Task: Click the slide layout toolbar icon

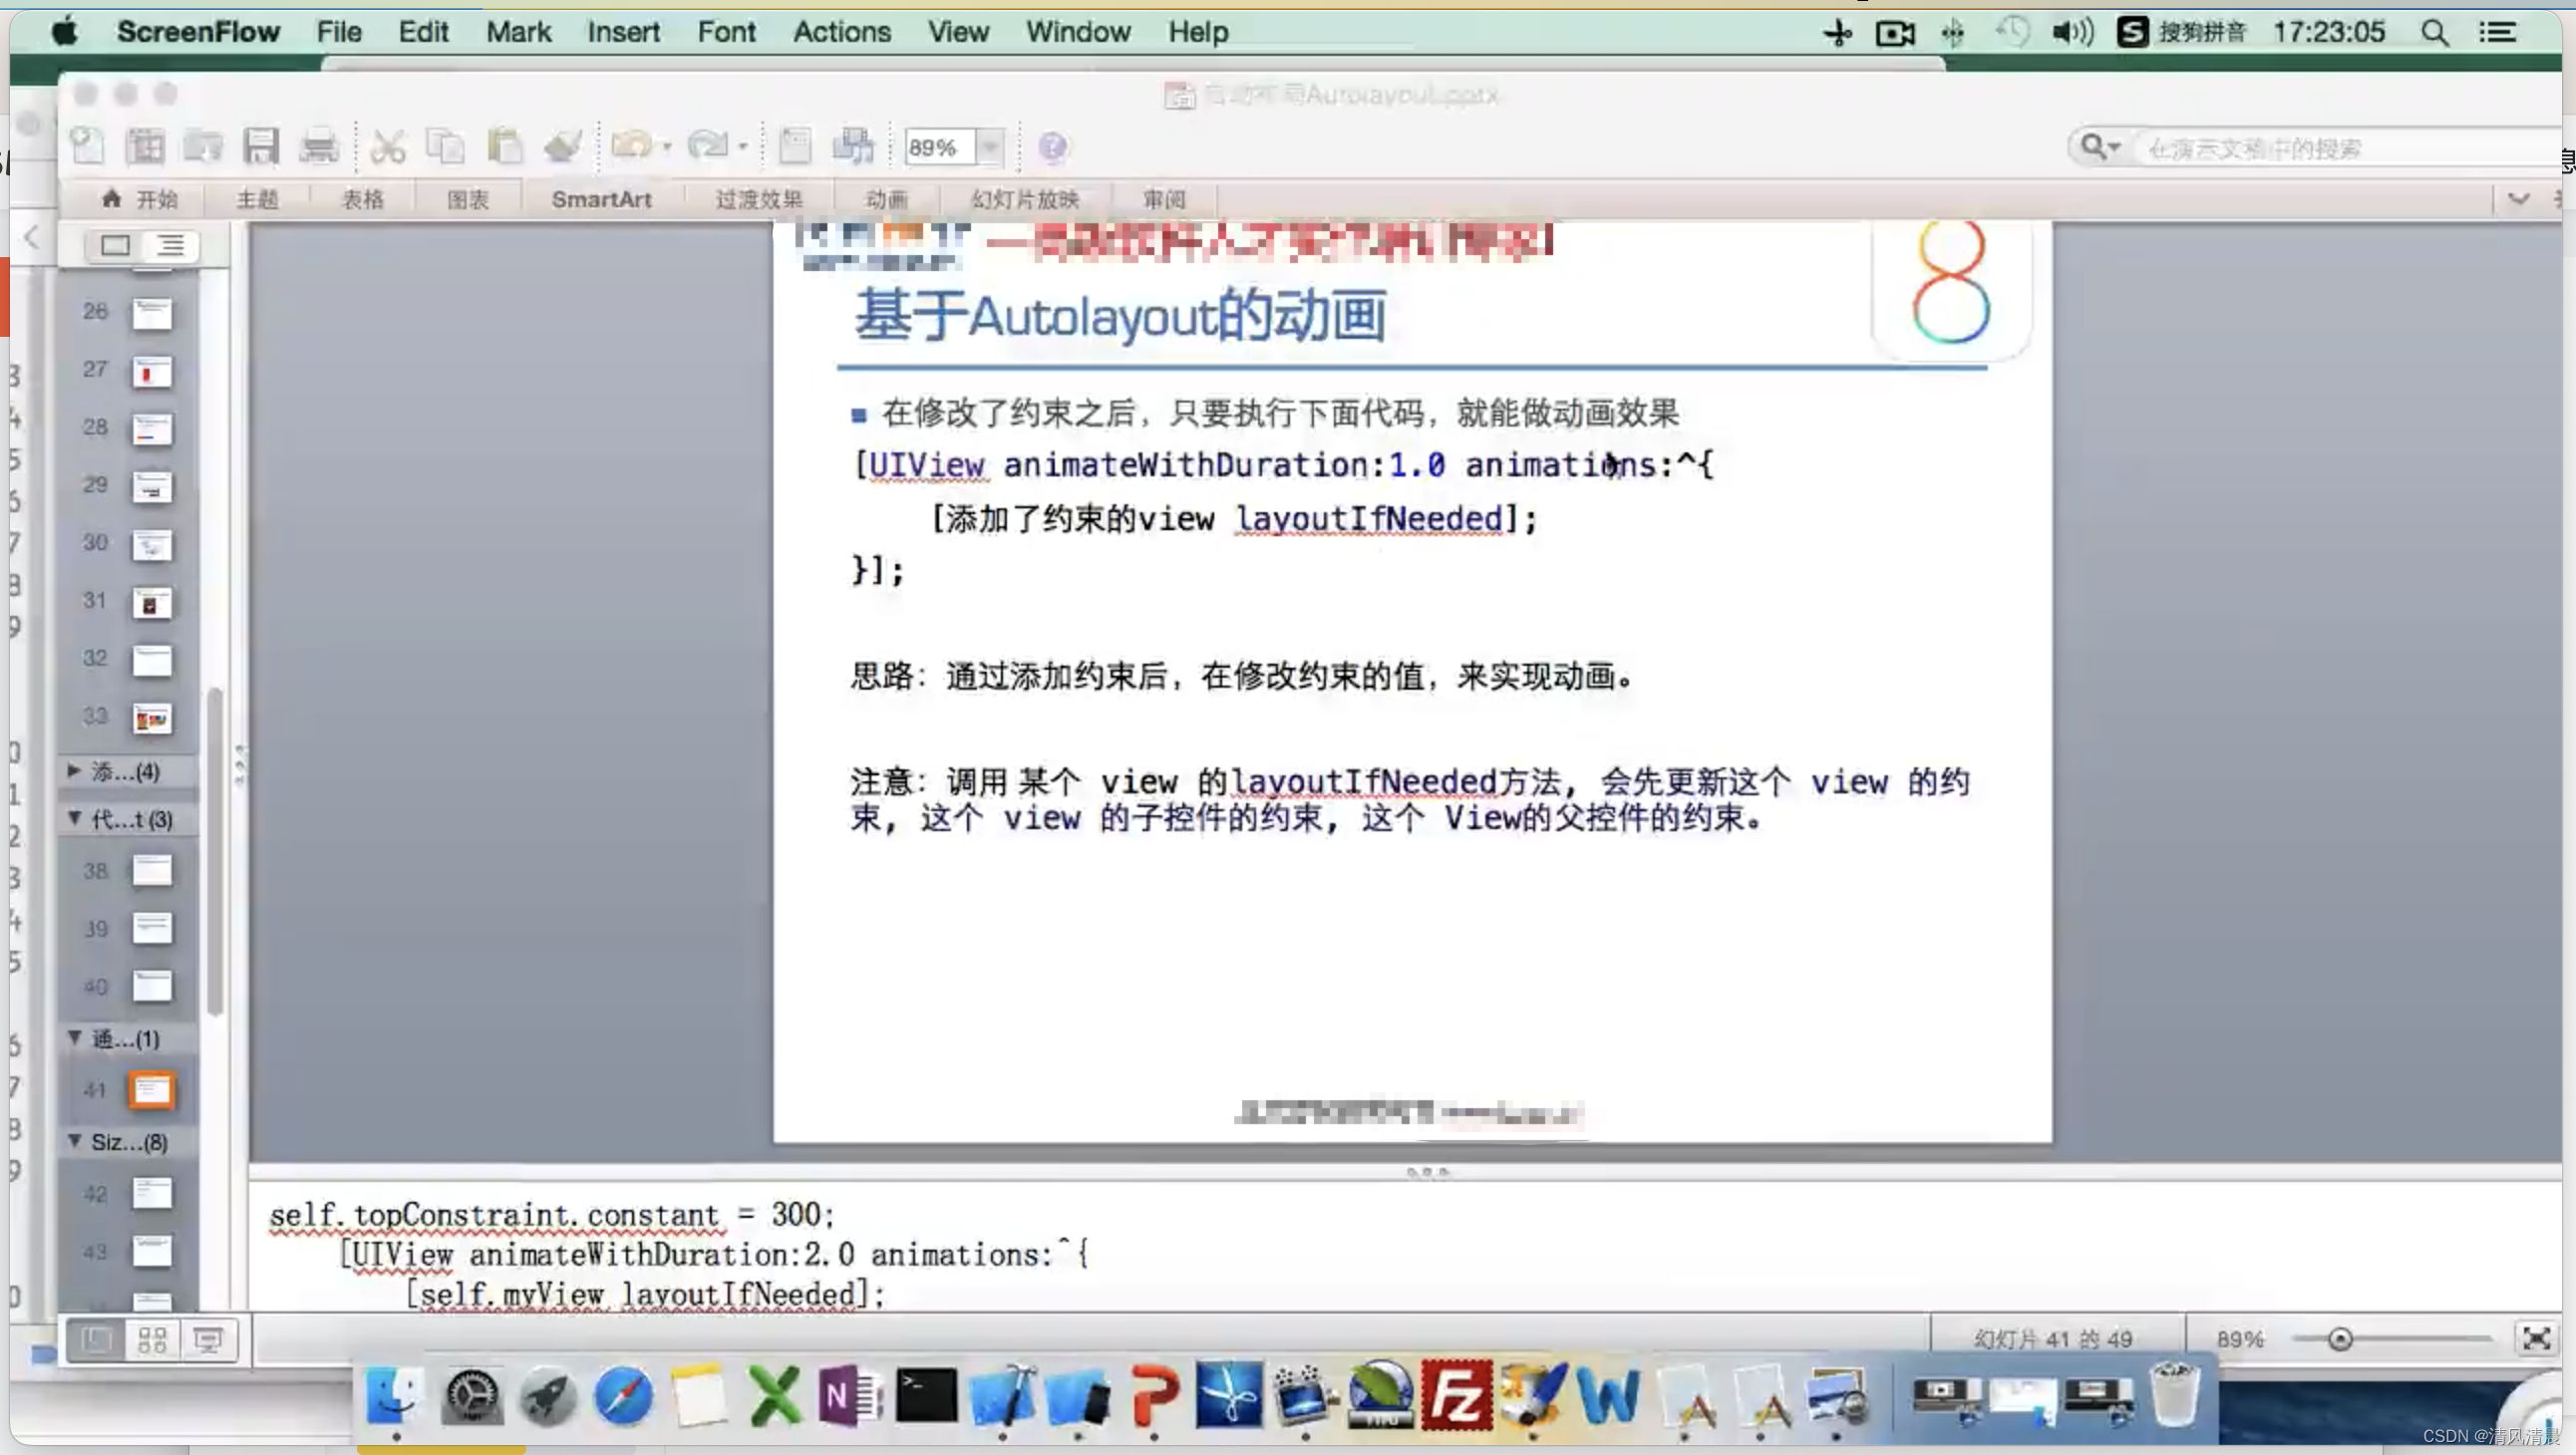Action: click(x=795, y=147)
